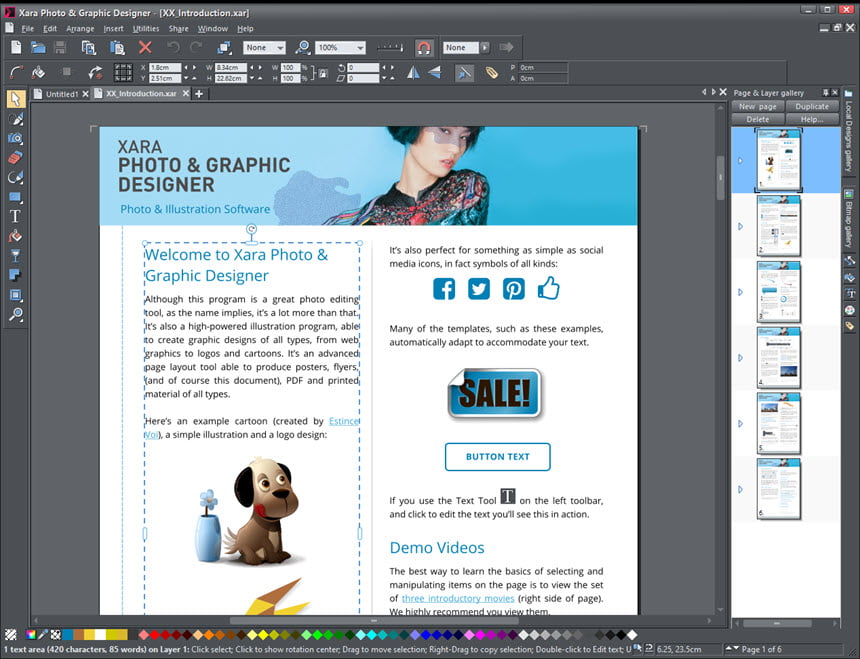Open the color editor icon
The image size is (860, 659).
(x=31, y=634)
